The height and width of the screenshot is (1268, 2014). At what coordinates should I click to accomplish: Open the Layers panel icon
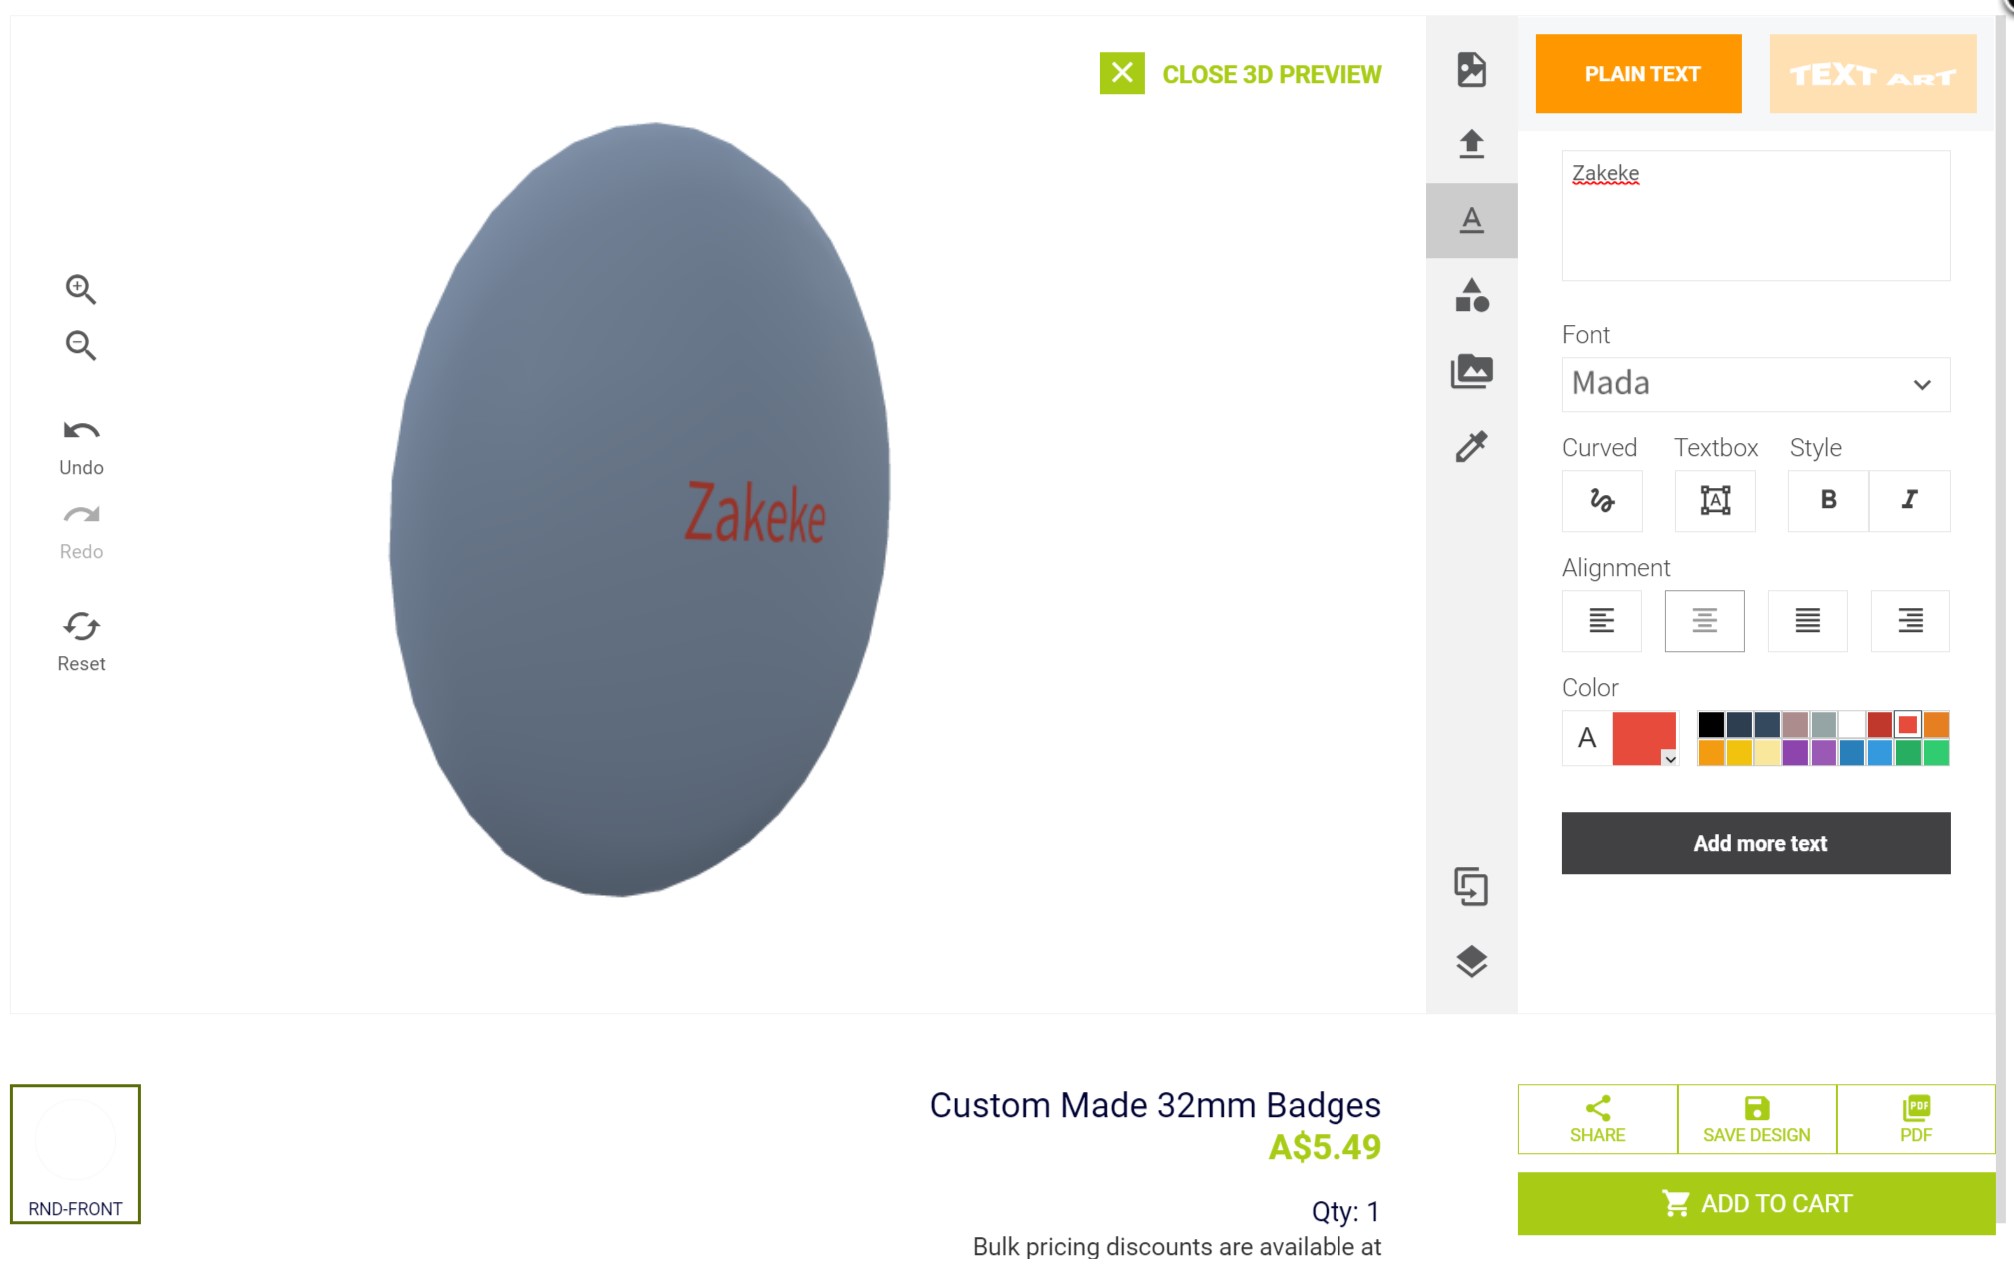(x=1471, y=963)
